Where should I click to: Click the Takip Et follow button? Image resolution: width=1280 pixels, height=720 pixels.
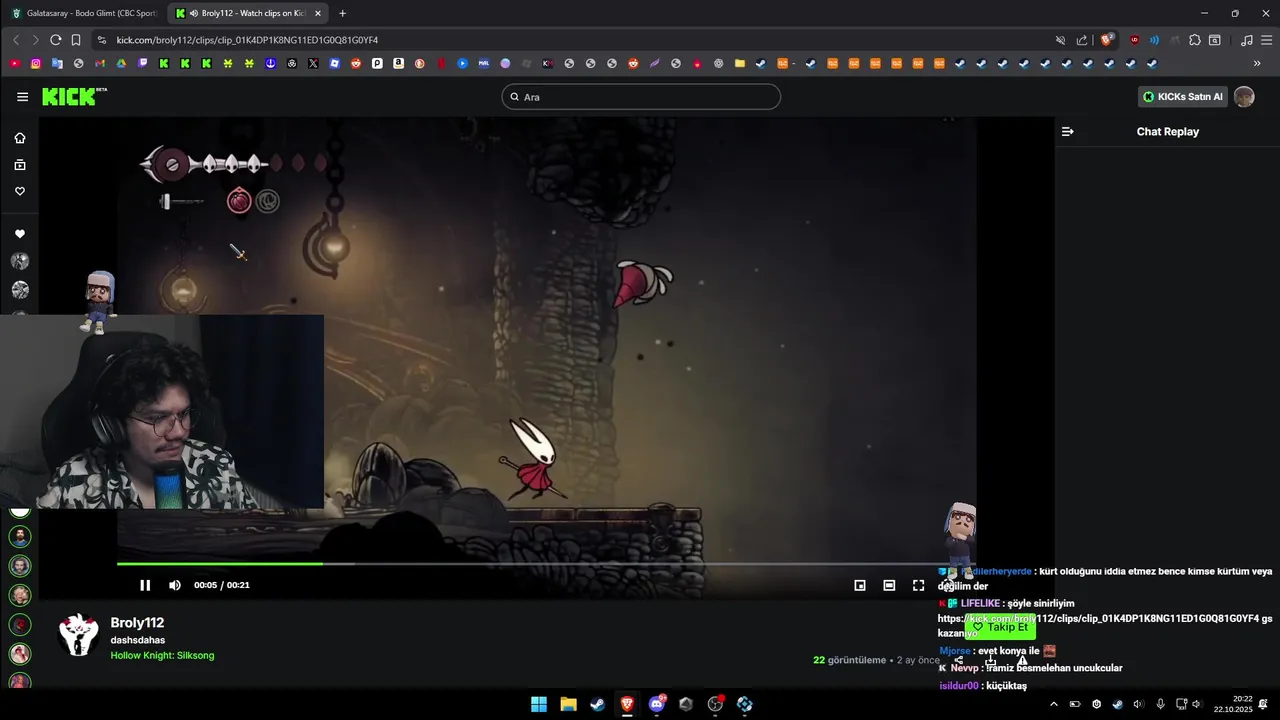coord(1000,627)
